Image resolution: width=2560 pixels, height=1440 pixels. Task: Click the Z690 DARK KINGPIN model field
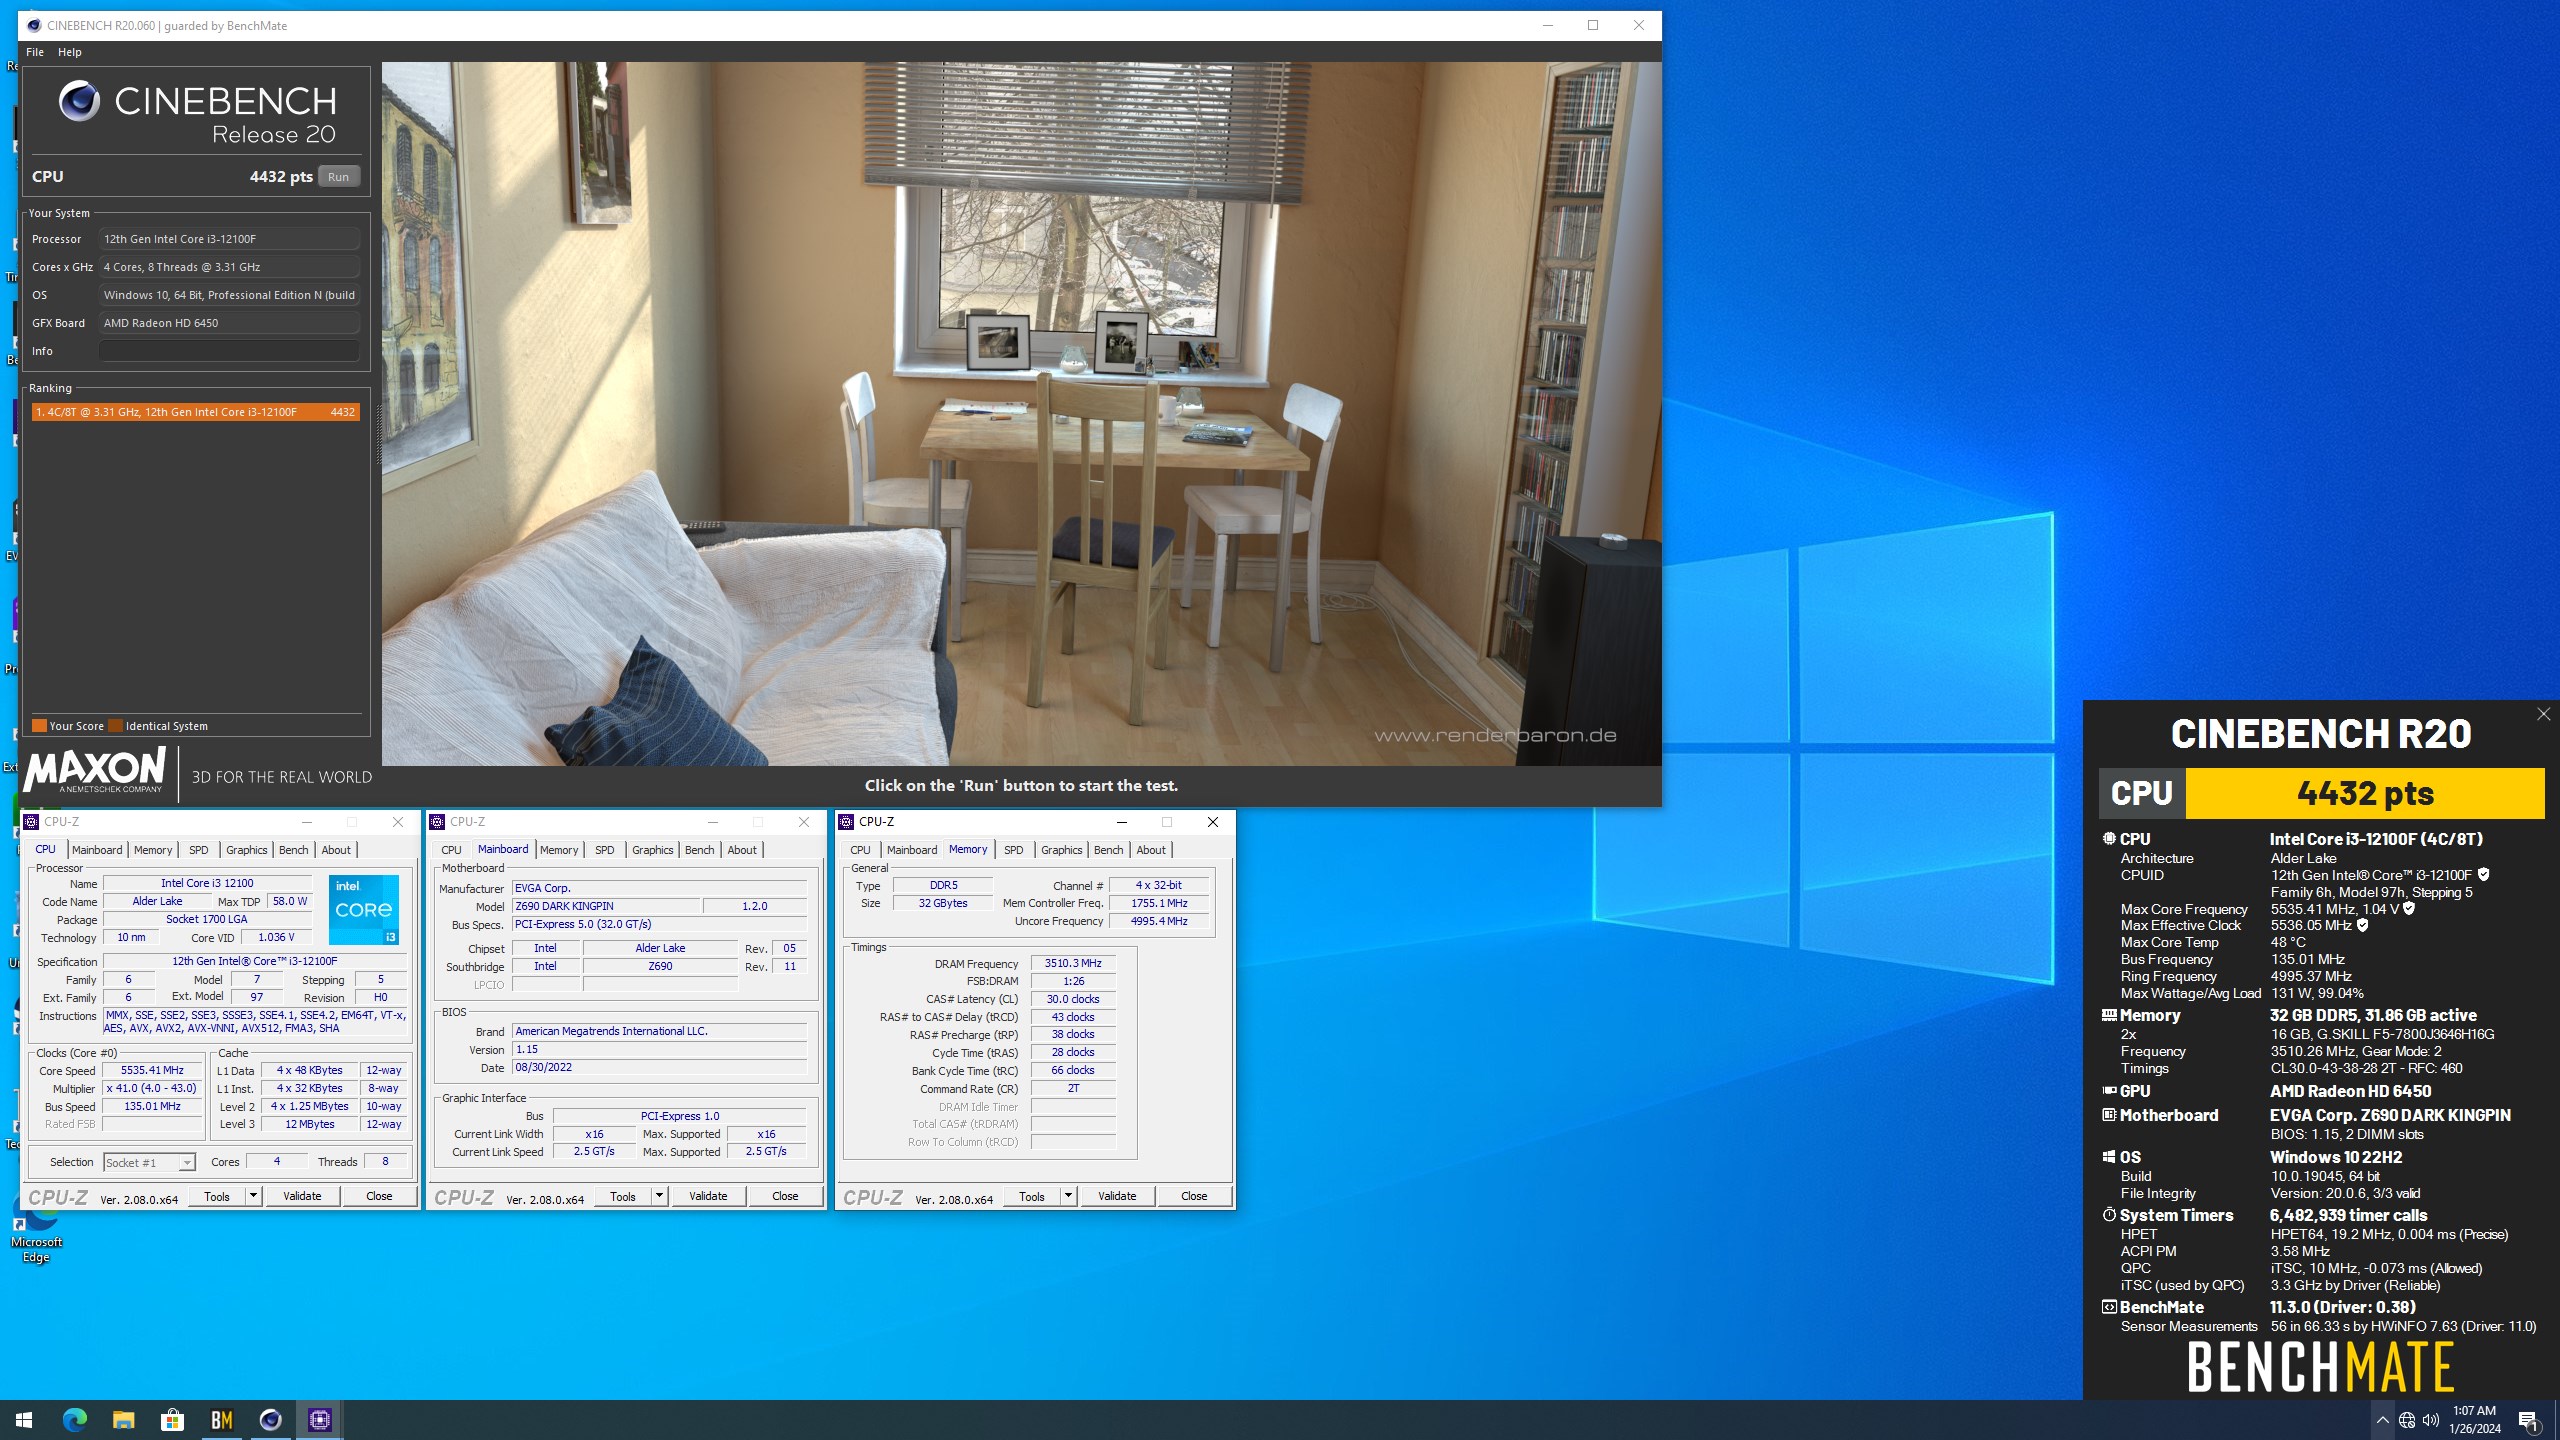605,906
